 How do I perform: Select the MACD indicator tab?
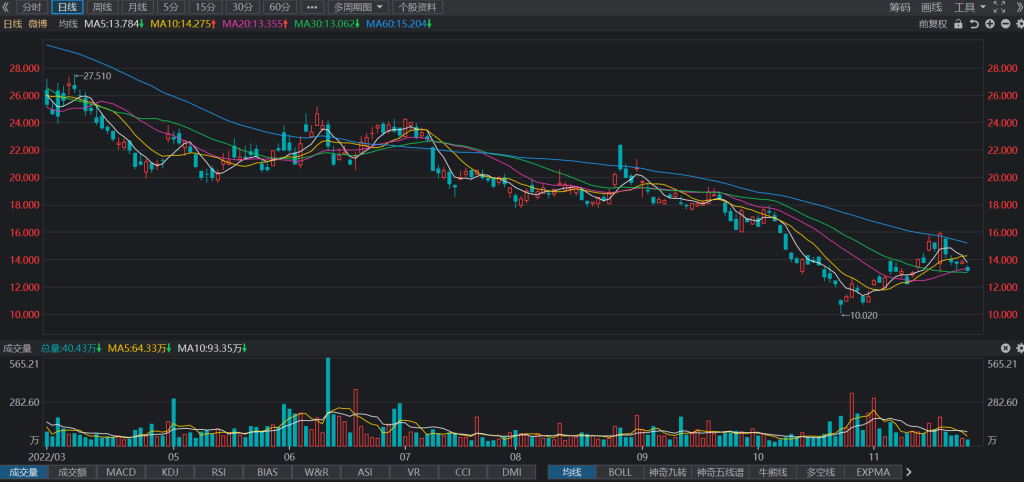click(x=121, y=472)
